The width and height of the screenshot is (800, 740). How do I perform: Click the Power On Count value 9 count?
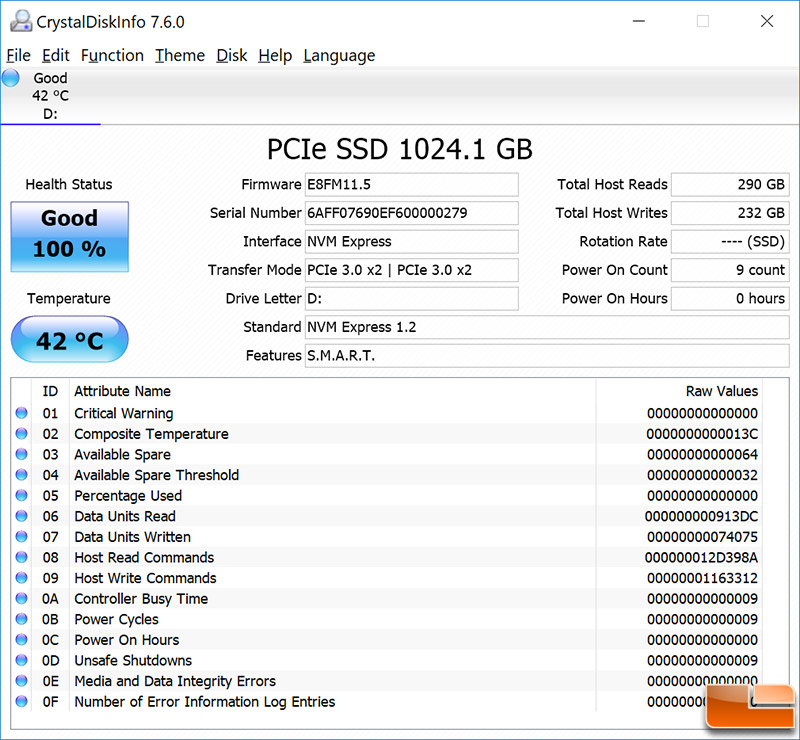tap(730, 270)
